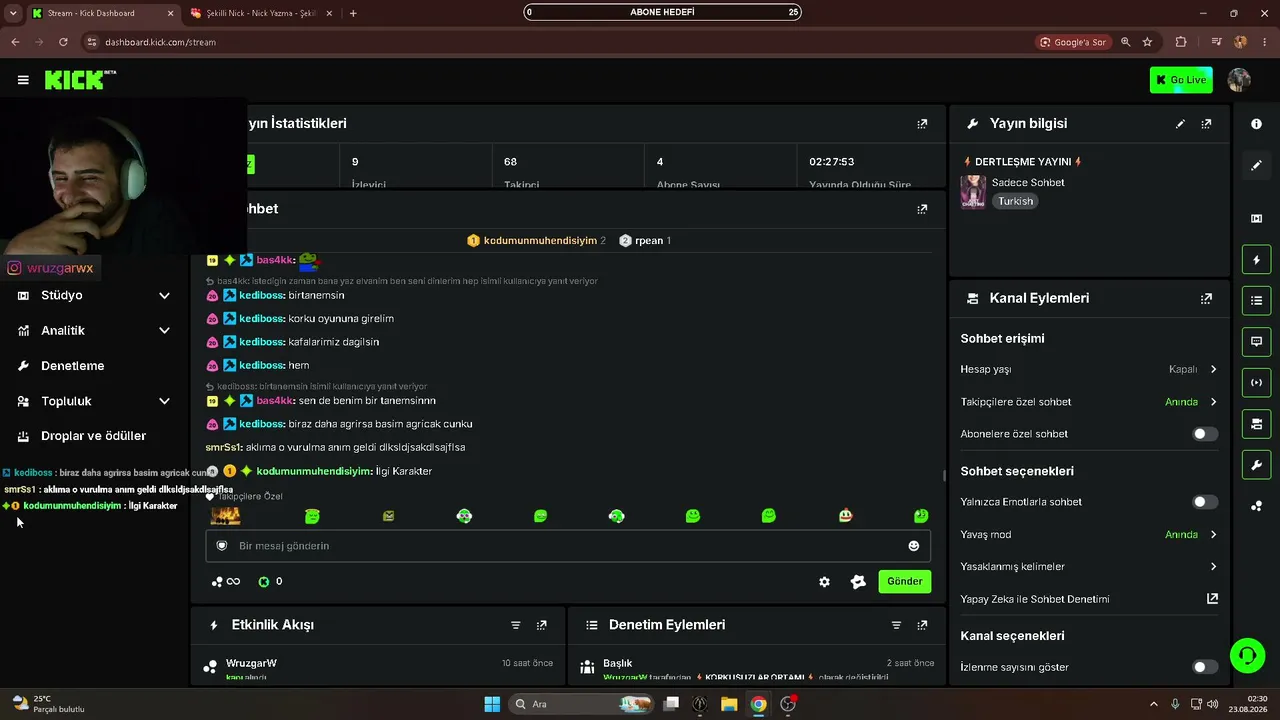This screenshot has height=720, width=1280.
Task: Select the fire emote in emote row
Action: tap(225, 516)
